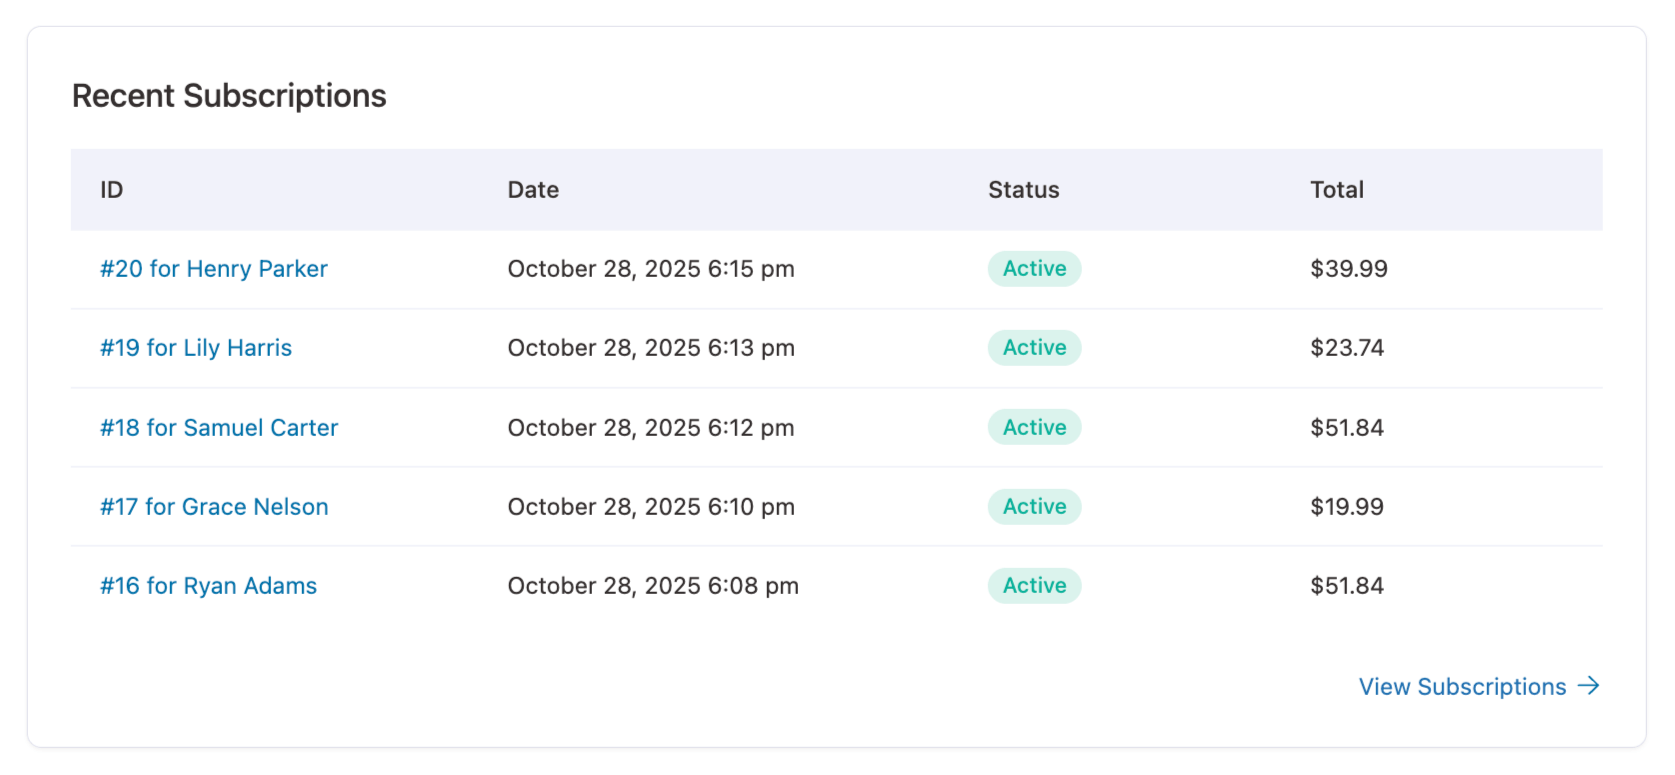Open subscription #17 for Grace Nelson
The height and width of the screenshot is (775, 1675).
click(214, 506)
